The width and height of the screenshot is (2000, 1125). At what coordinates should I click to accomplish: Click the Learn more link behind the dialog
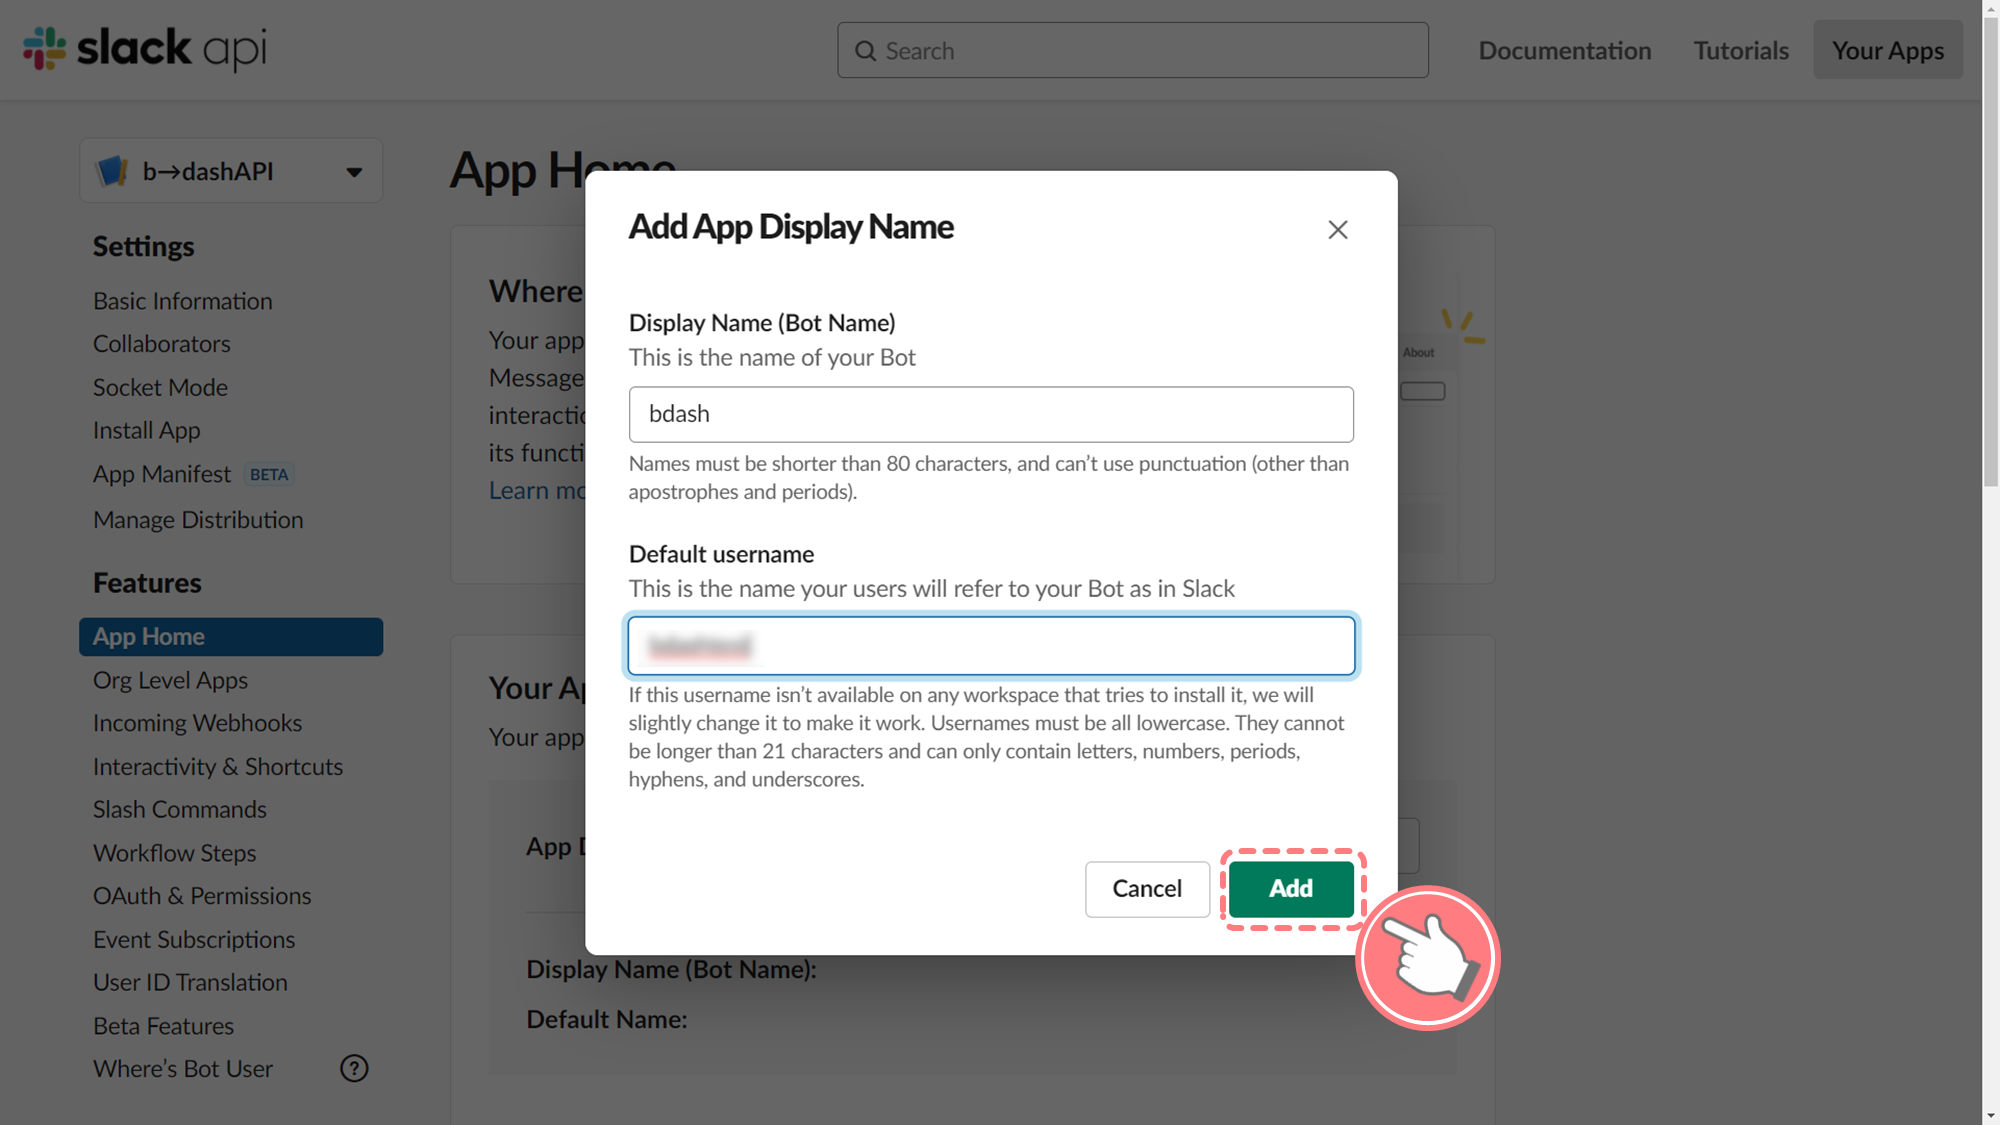536,491
